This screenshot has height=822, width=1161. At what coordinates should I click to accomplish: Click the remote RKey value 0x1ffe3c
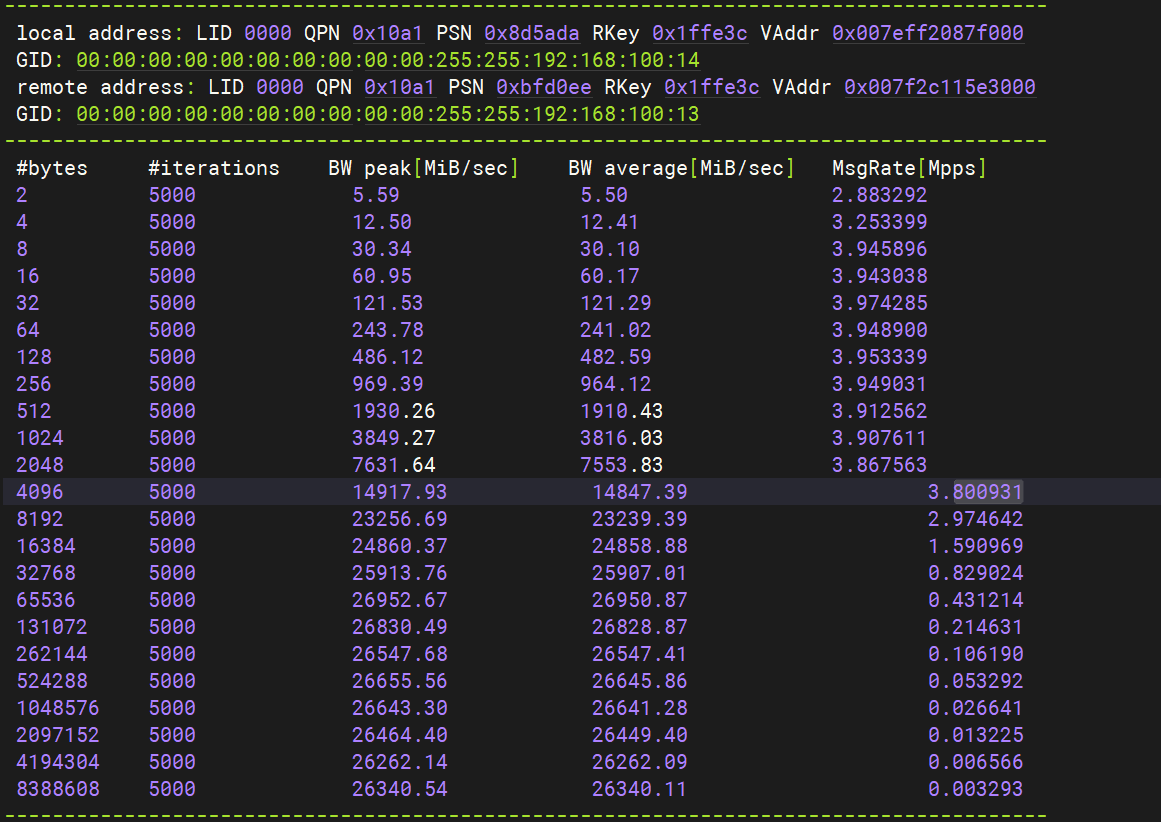(711, 87)
